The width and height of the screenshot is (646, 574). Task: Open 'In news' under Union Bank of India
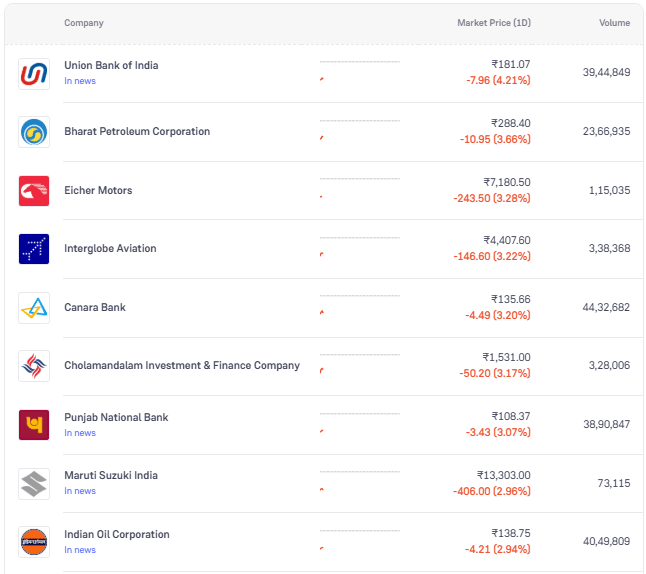click(80, 81)
